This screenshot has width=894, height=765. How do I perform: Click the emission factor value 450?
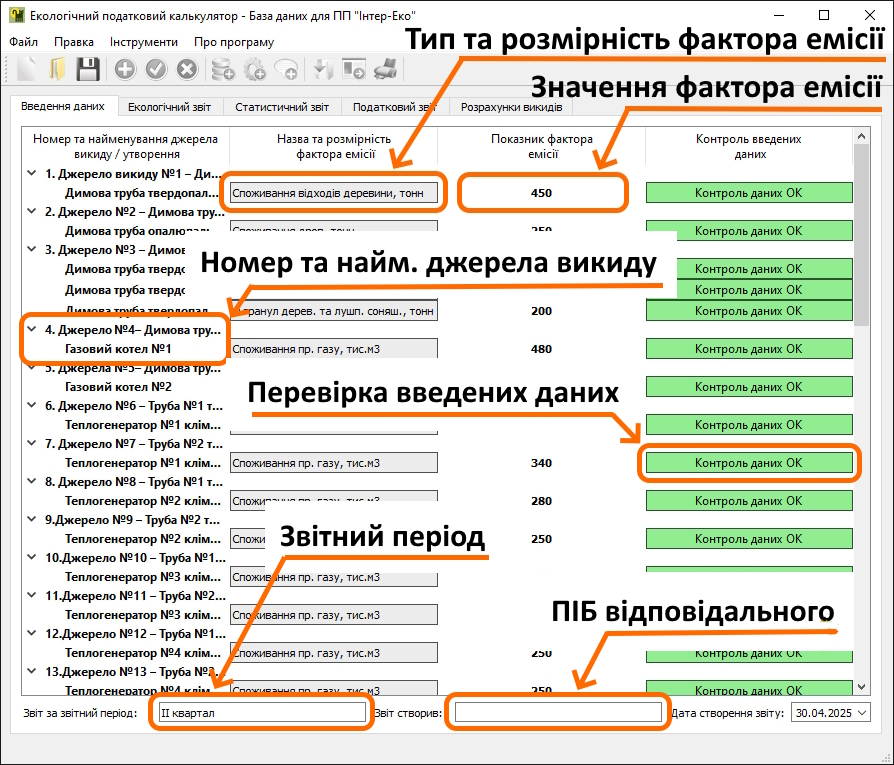(541, 193)
